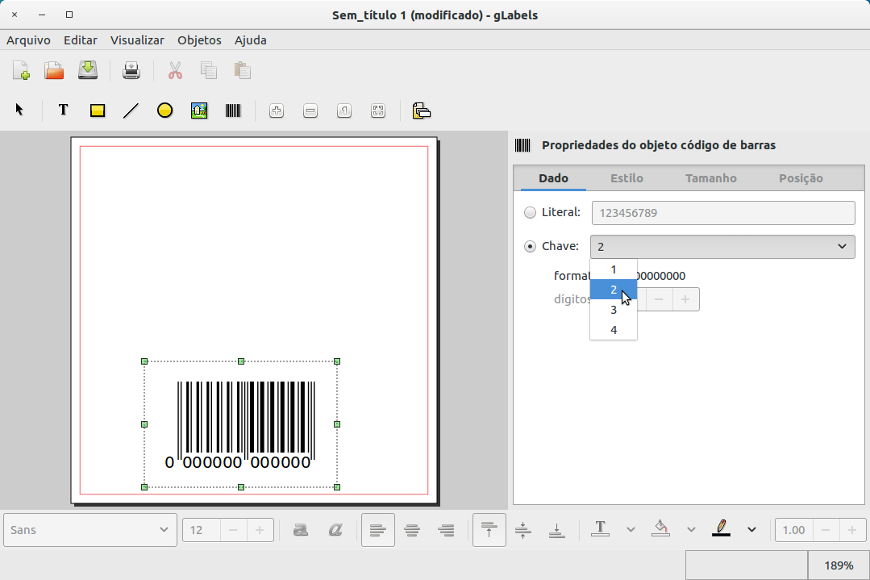
Task: Select the Literal radio button
Action: 530,213
